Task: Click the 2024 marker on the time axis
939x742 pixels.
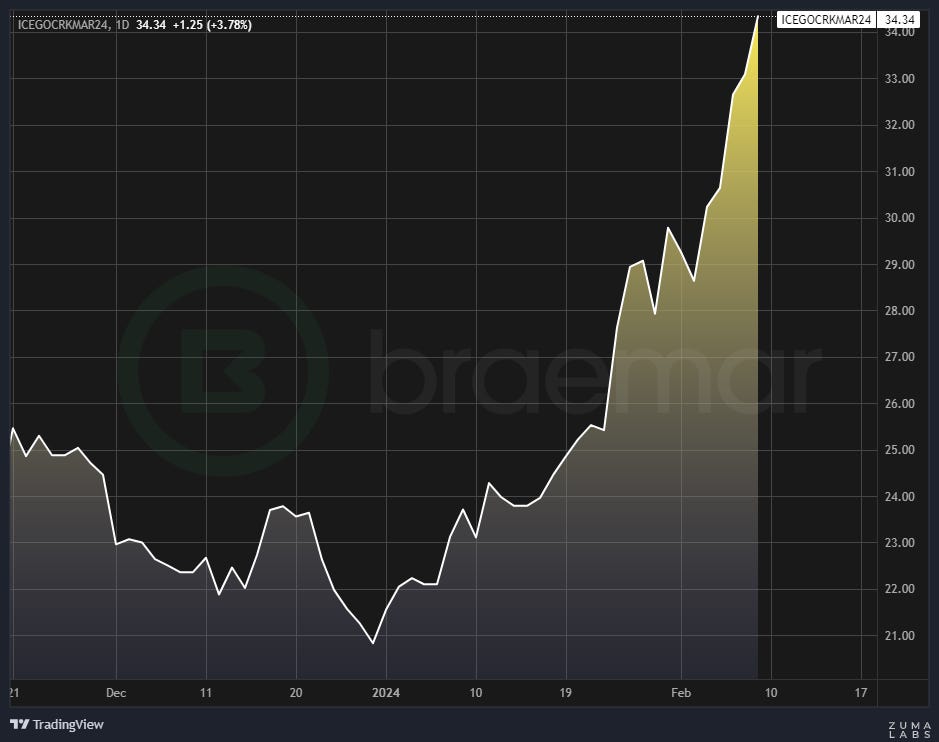Action: 388,691
